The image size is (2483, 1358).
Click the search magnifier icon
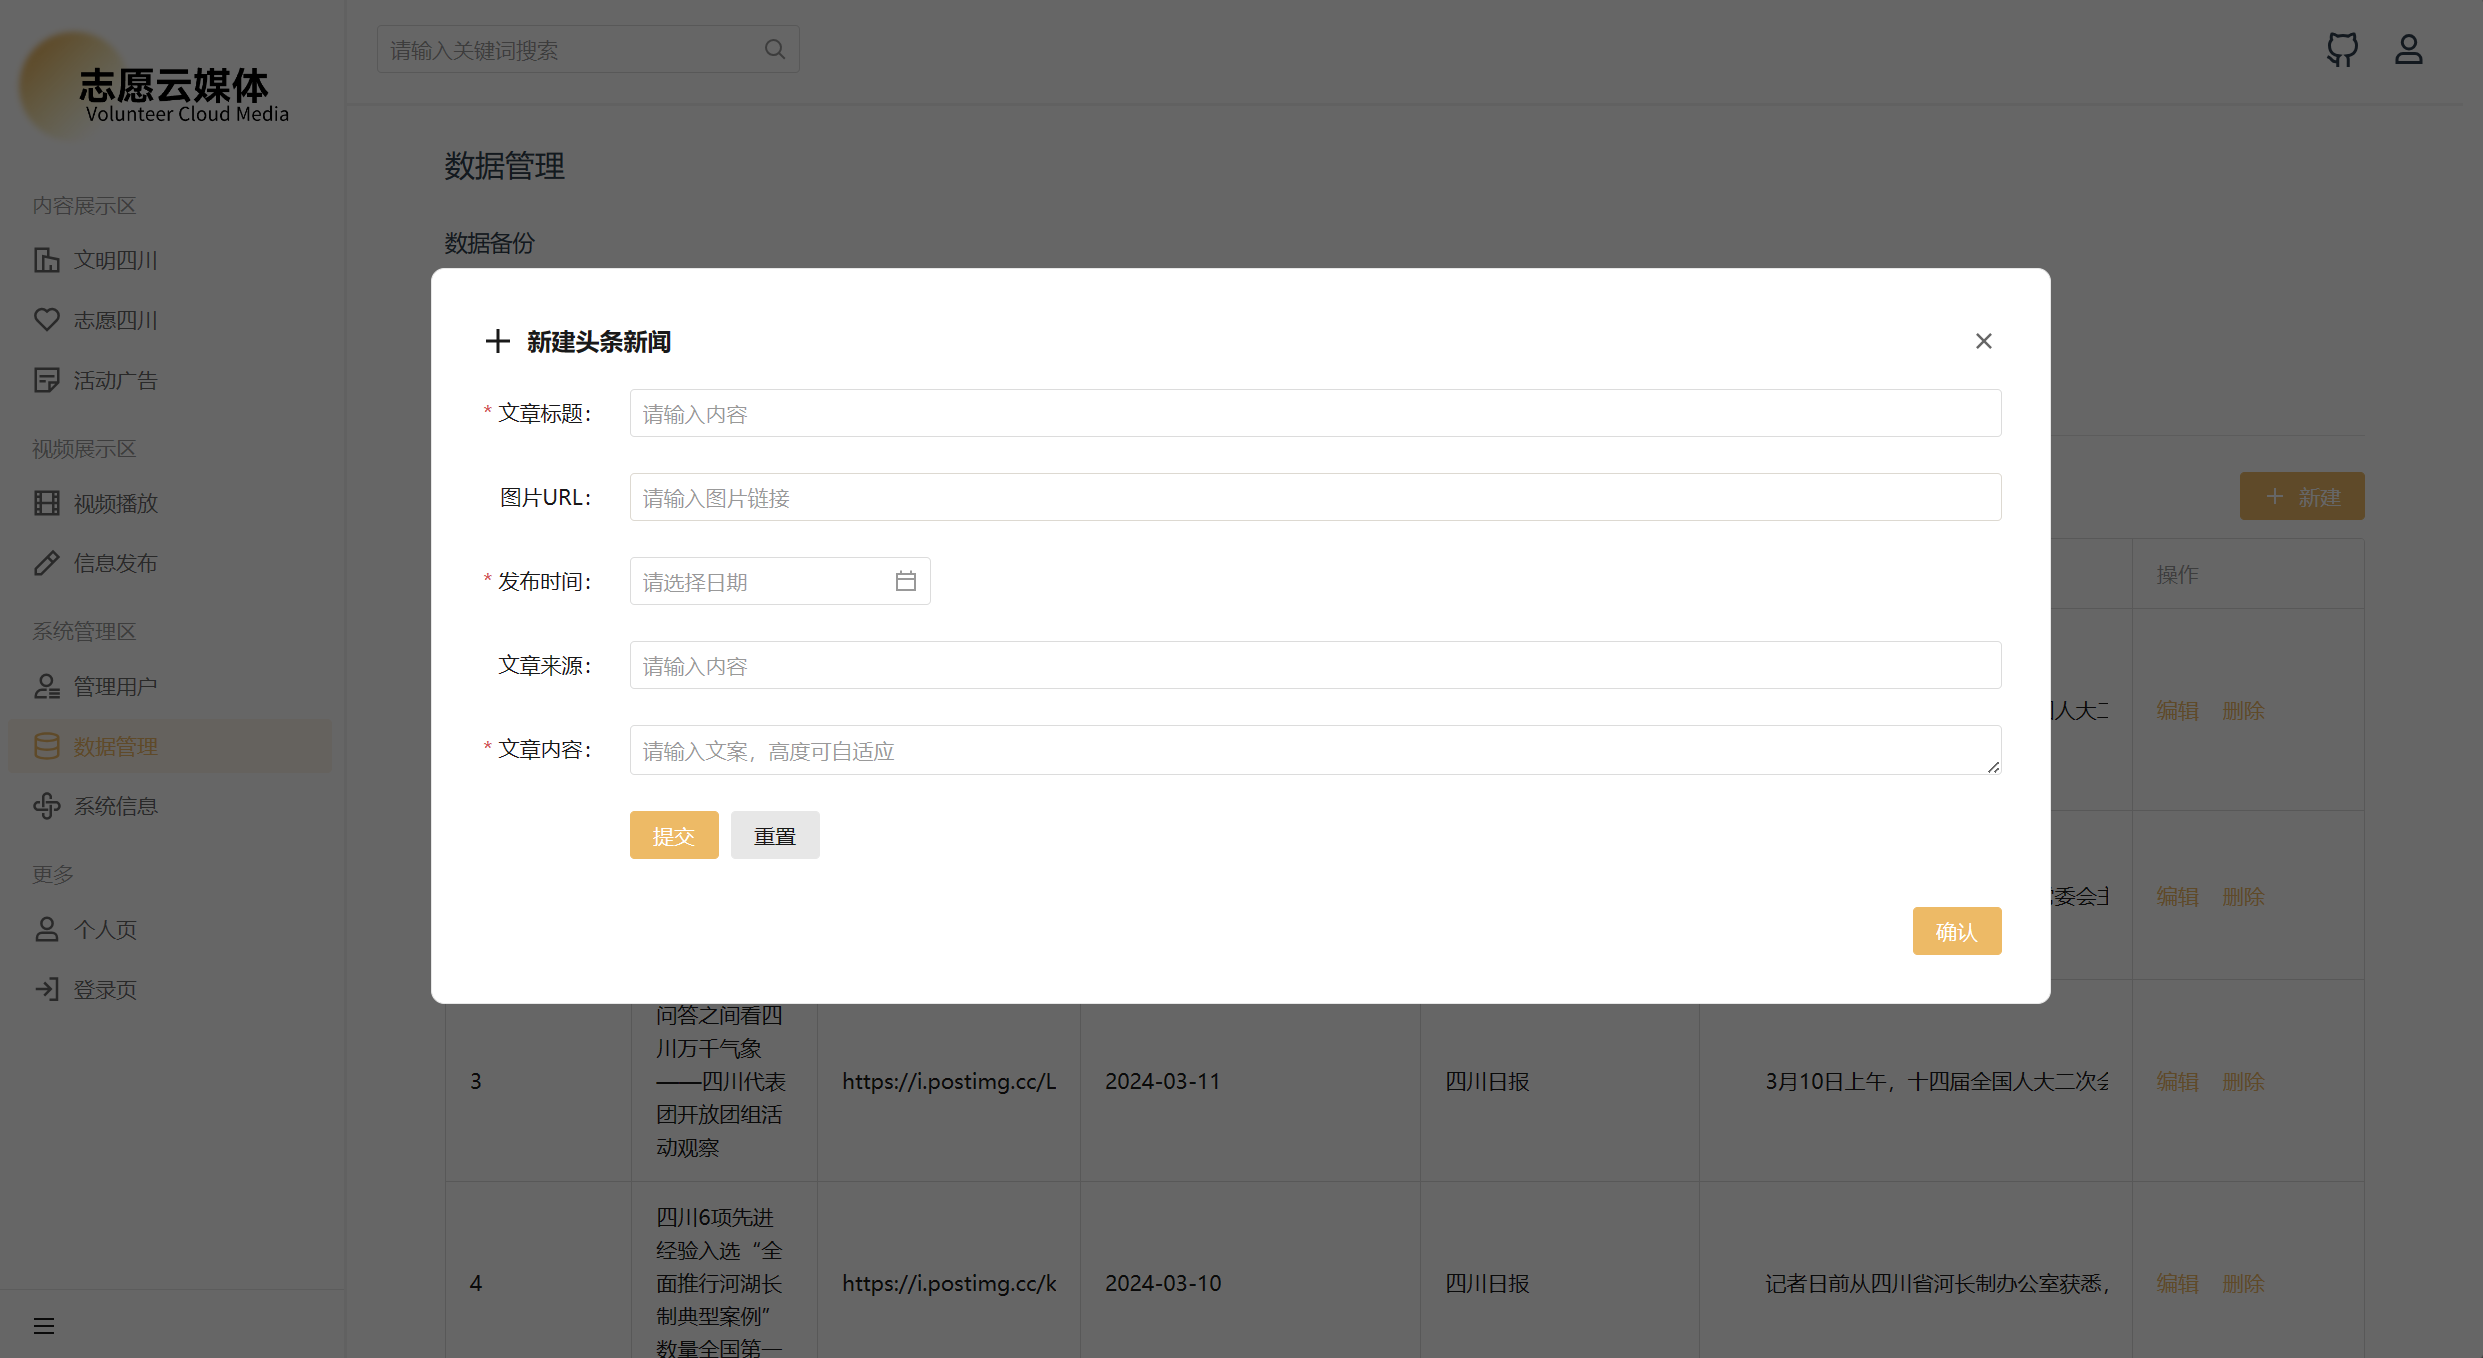pos(774,49)
